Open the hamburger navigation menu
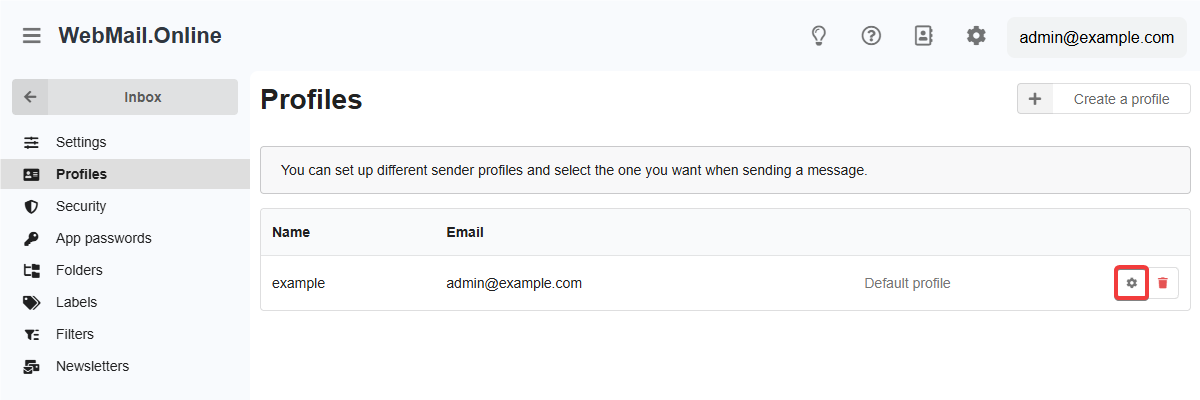 (x=32, y=36)
